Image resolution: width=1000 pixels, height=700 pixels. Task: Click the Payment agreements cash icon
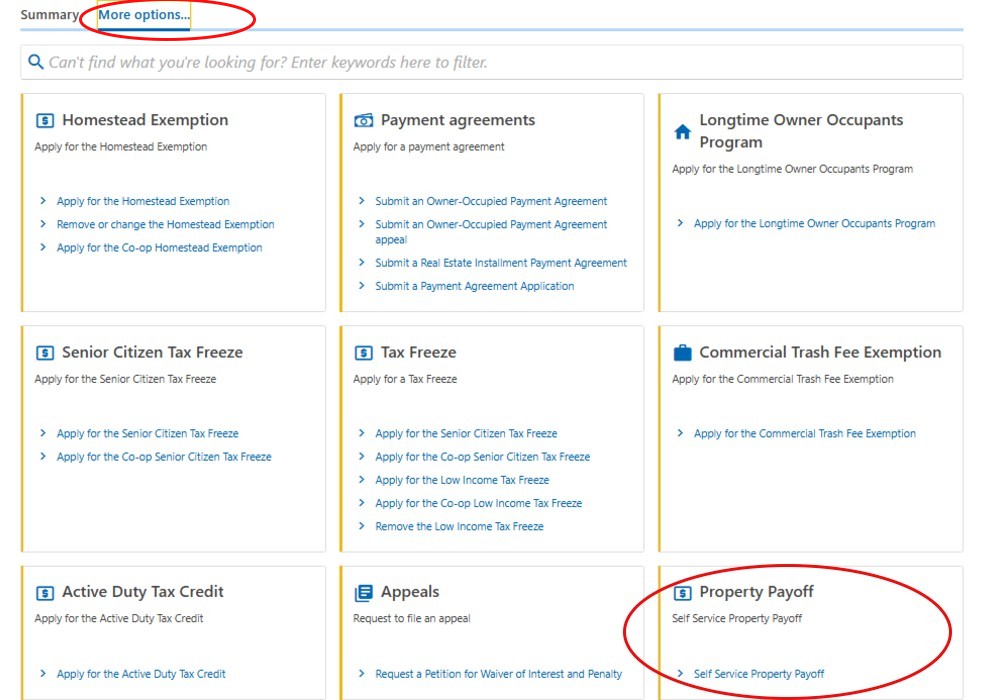coord(364,121)
